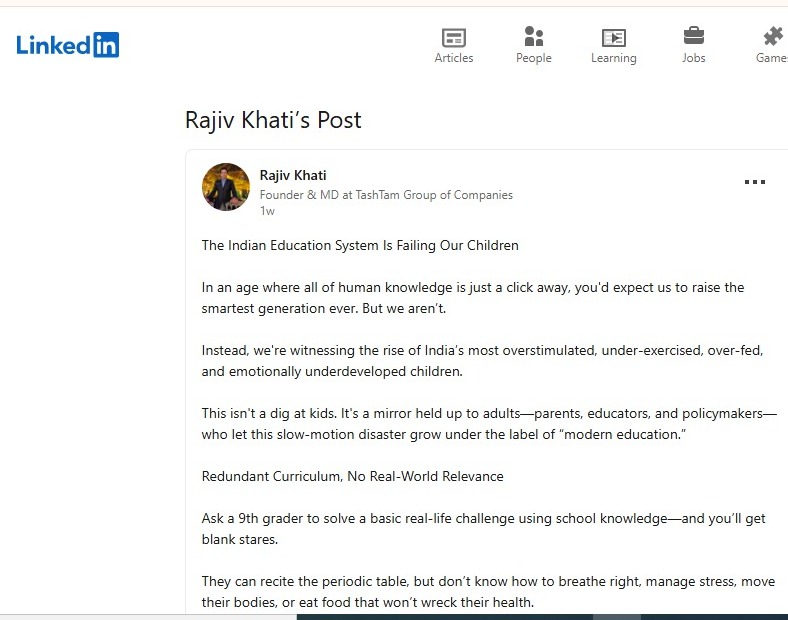788x620 pixels.
Task: Open the three-dot post options menu
Action: tap(755, 182)
